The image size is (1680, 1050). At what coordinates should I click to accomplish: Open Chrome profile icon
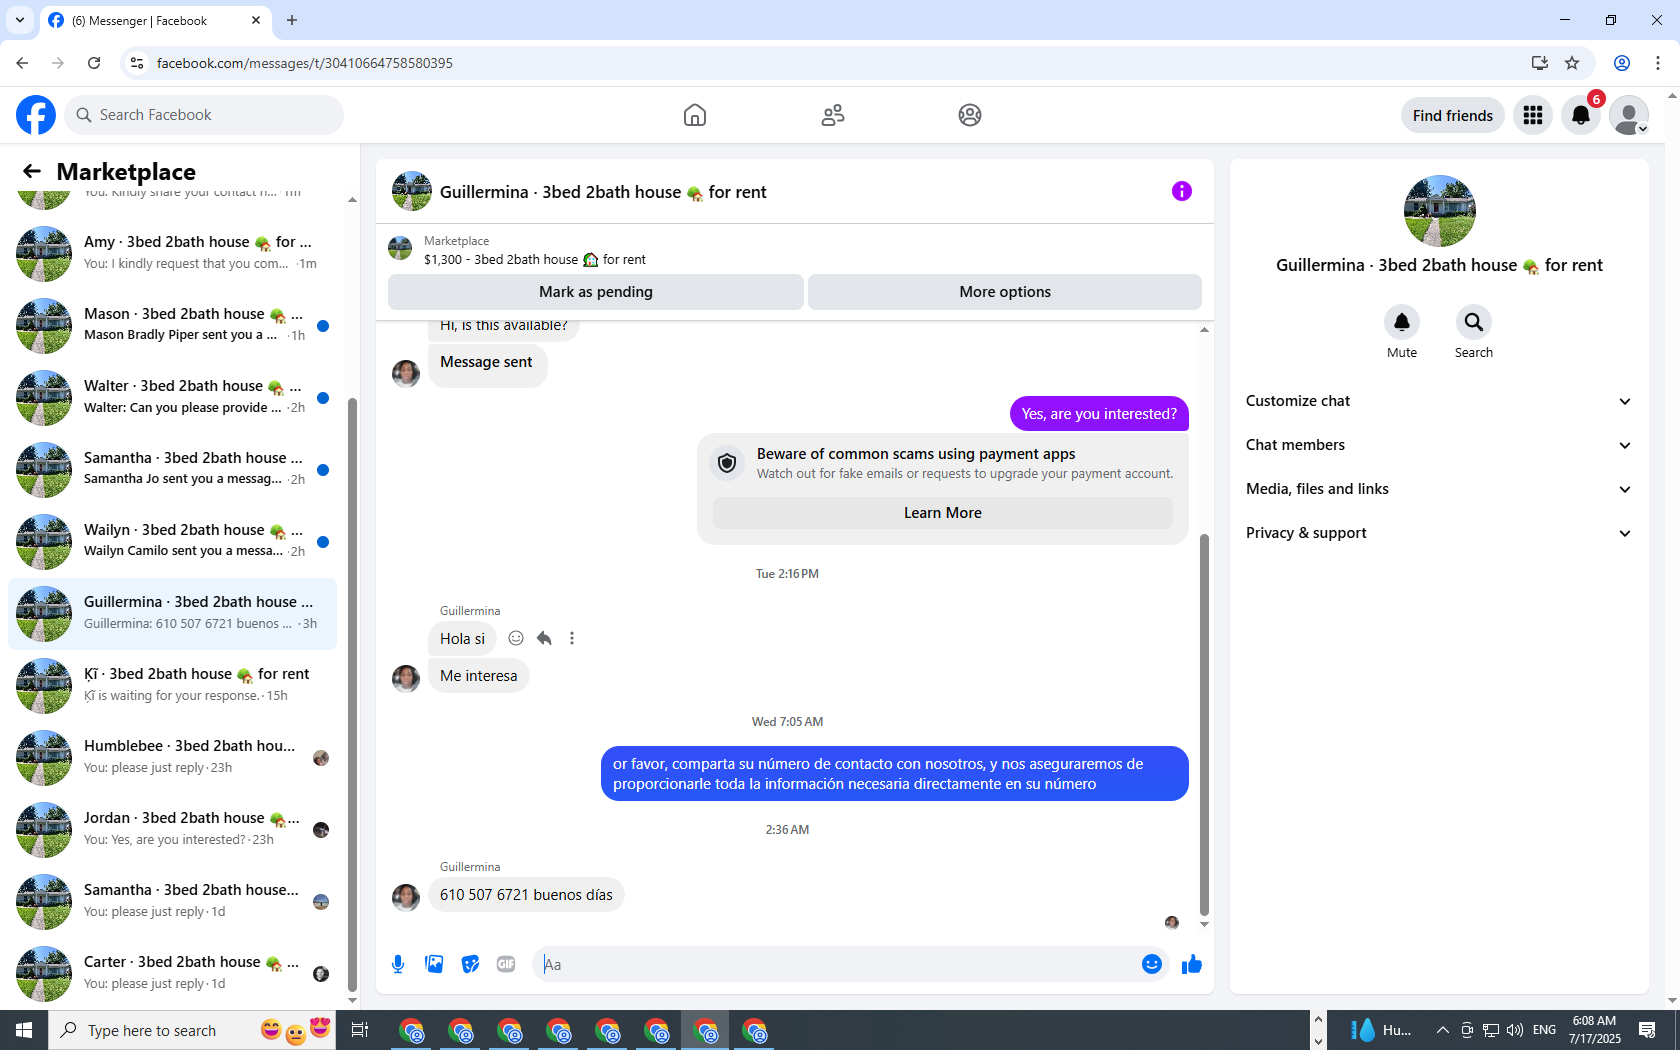tap(1622, 63)
